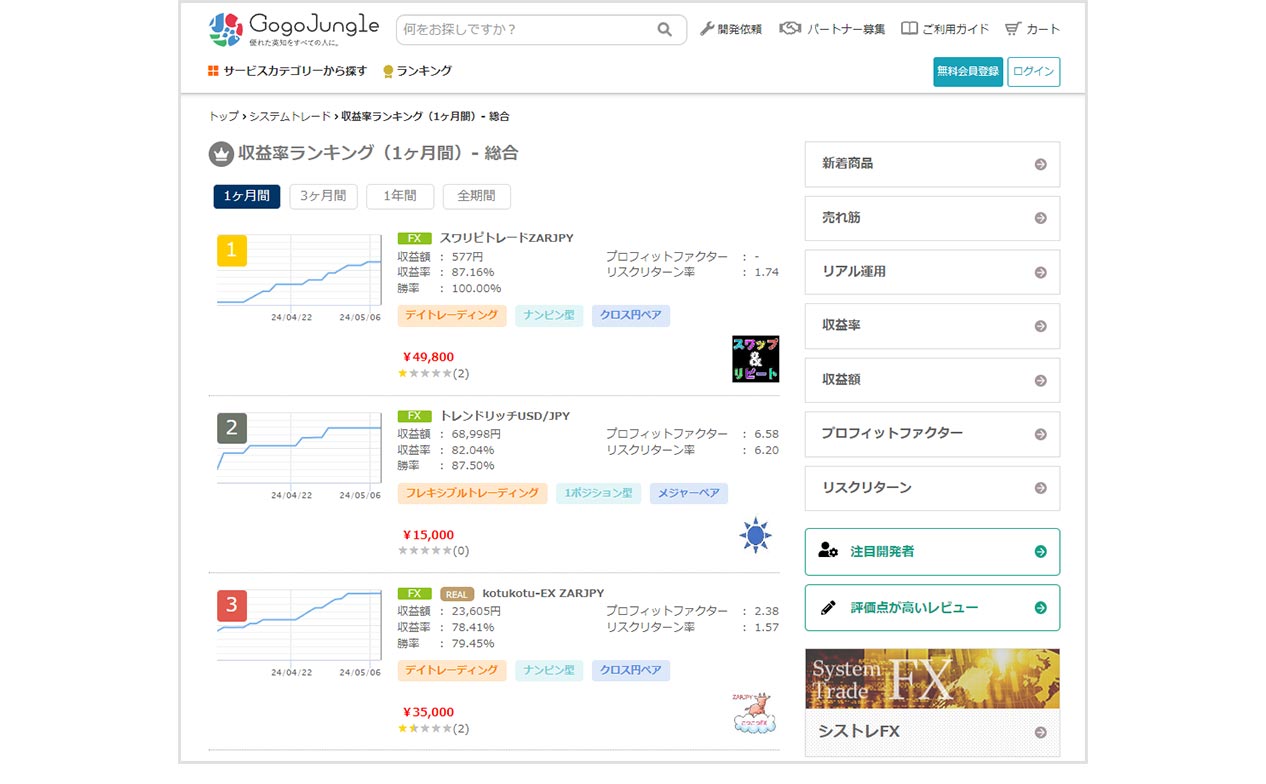Click FX badge on スワリピトレードZARJPY
Viewport: 1266px width, 784px height.
[414, 239]
